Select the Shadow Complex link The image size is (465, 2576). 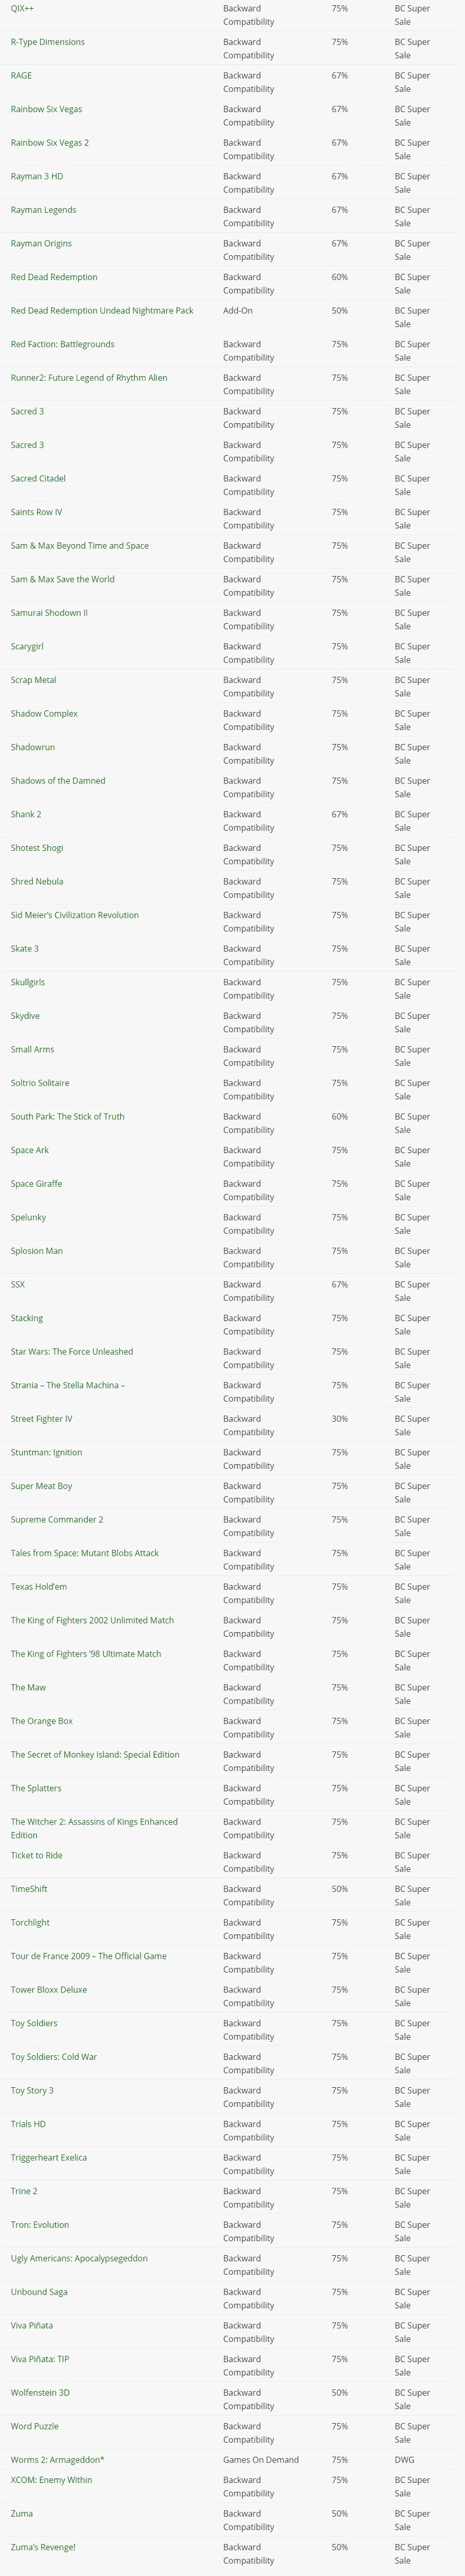[x=44, y=714]
